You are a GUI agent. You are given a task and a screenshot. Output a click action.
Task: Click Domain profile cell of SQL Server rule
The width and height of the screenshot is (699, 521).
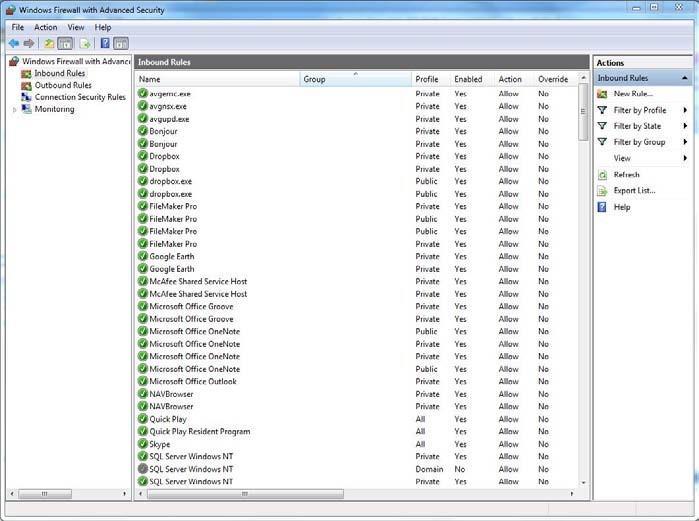[429, 469]
